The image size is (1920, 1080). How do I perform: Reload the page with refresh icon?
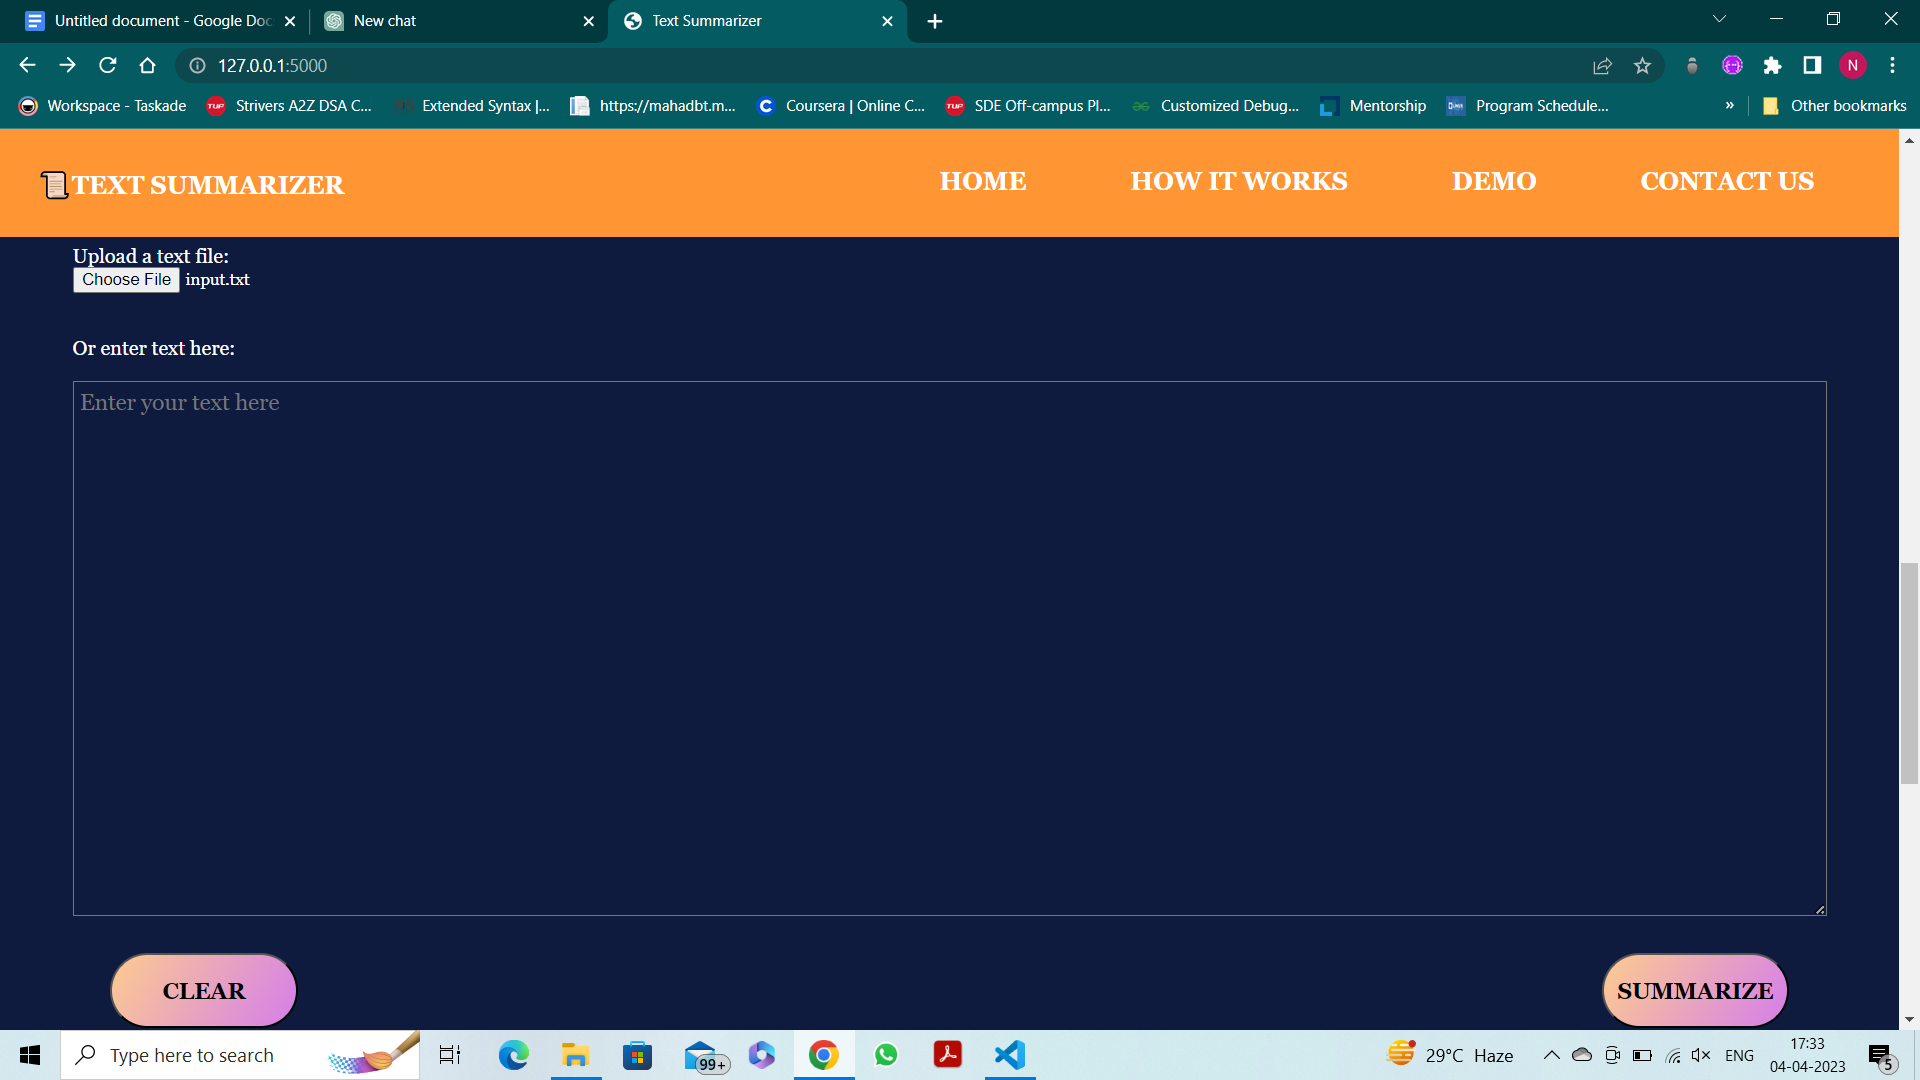tap(108, 66)
